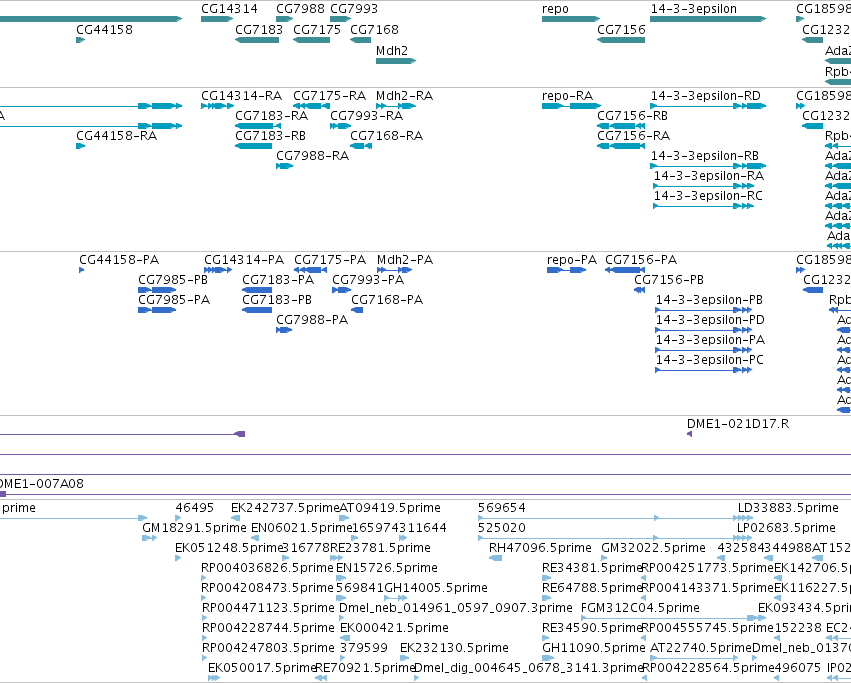
Task: Click transcript CG7183-RA label
Action: (x=271, y=116)
